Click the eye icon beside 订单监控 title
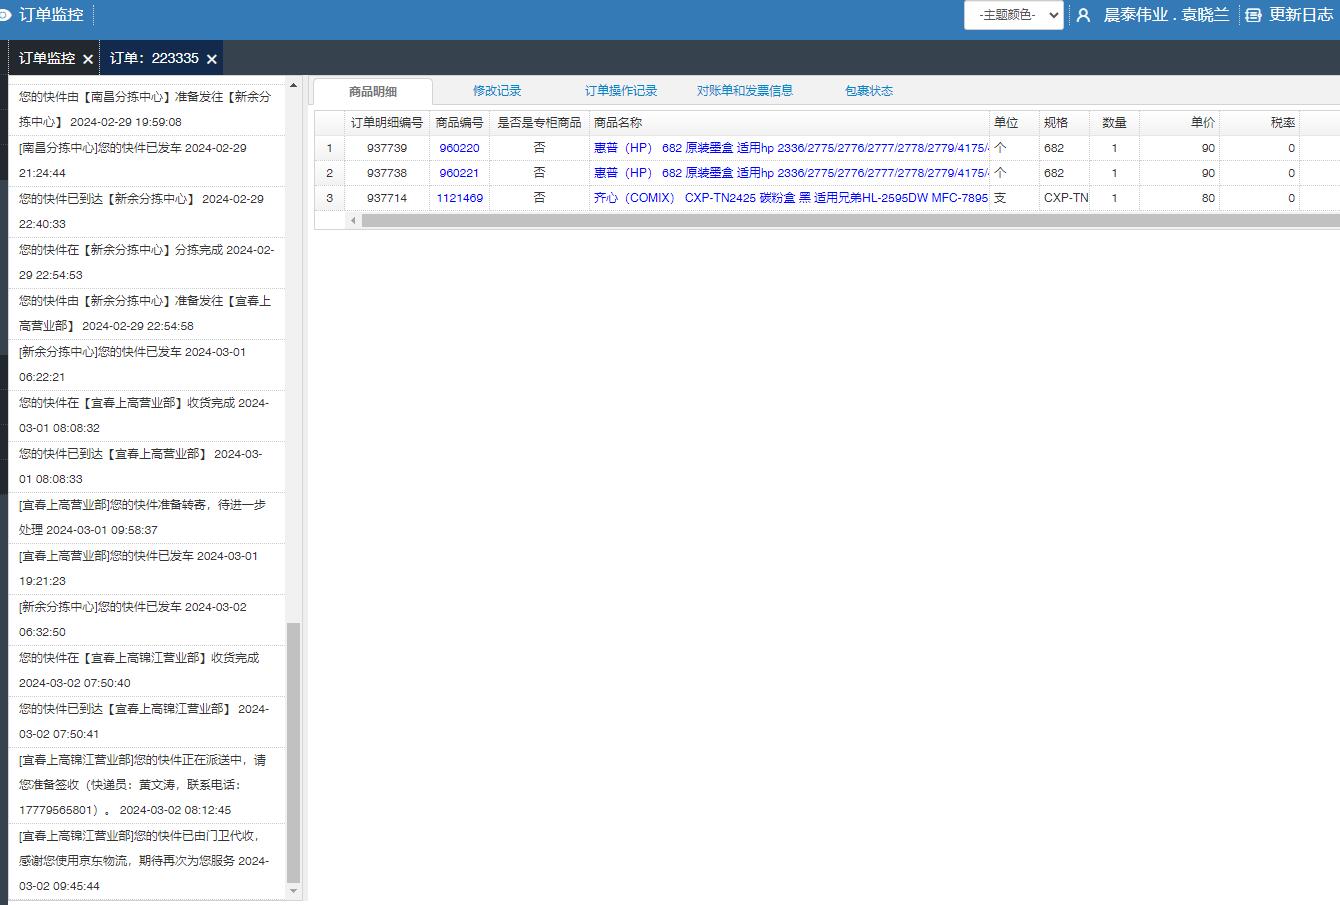The height and width of the screenshot is (905, 1340). pyautogui.click(x=5, y=15)
